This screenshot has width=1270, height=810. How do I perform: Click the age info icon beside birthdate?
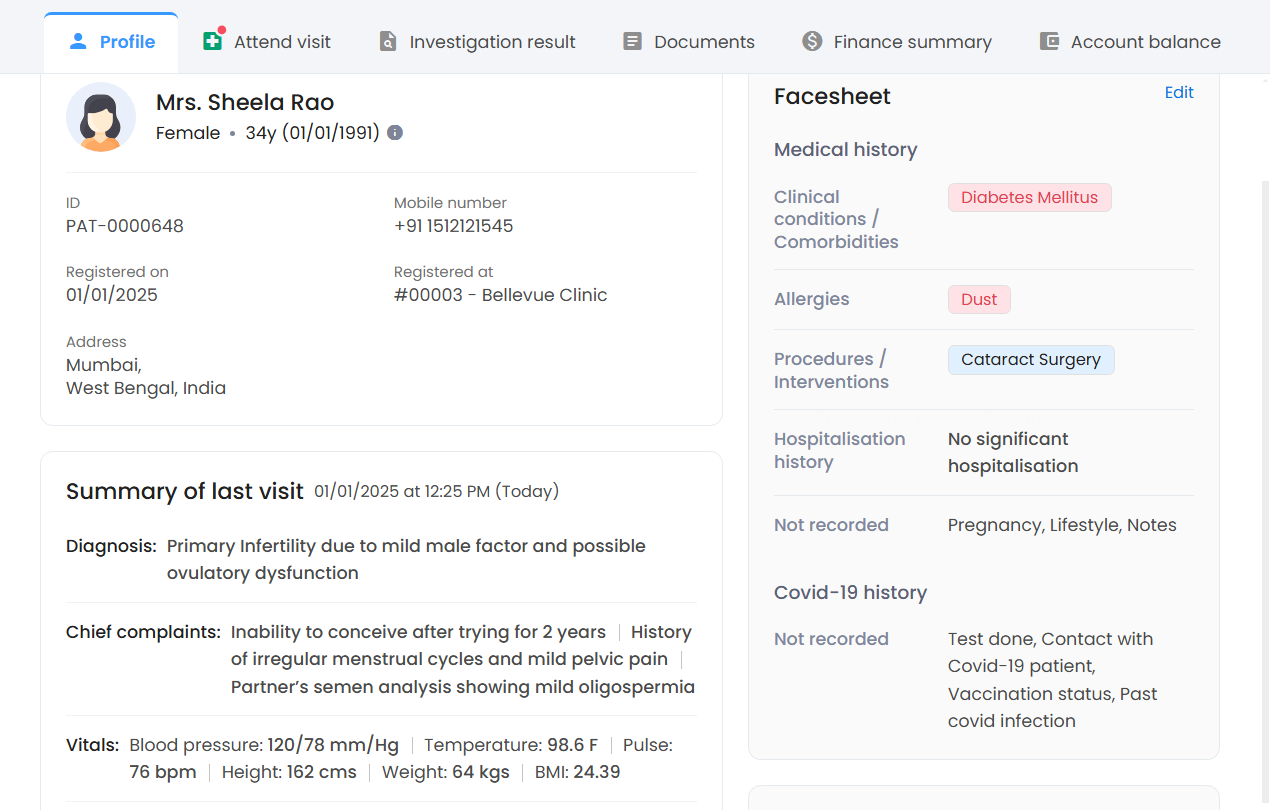pos(395,133)
